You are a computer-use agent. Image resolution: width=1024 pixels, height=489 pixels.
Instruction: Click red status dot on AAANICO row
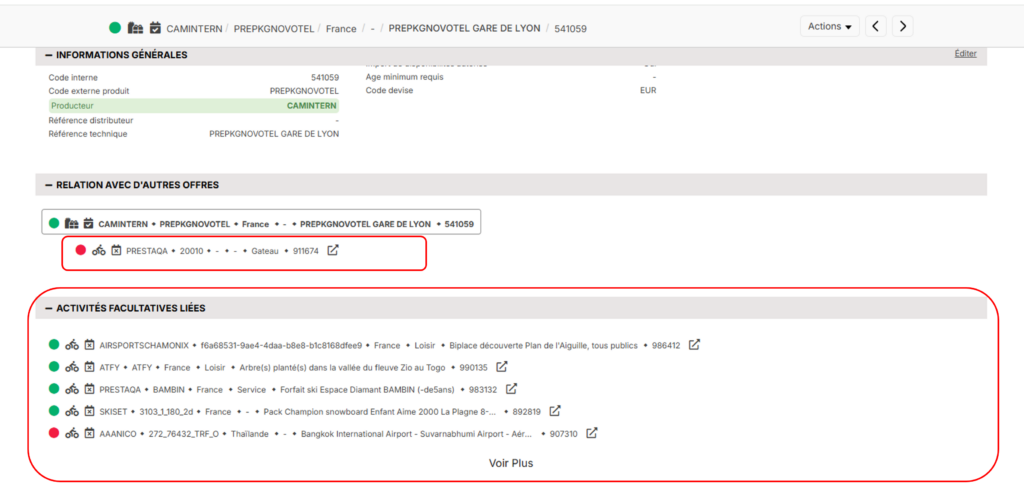click(54, 433)
